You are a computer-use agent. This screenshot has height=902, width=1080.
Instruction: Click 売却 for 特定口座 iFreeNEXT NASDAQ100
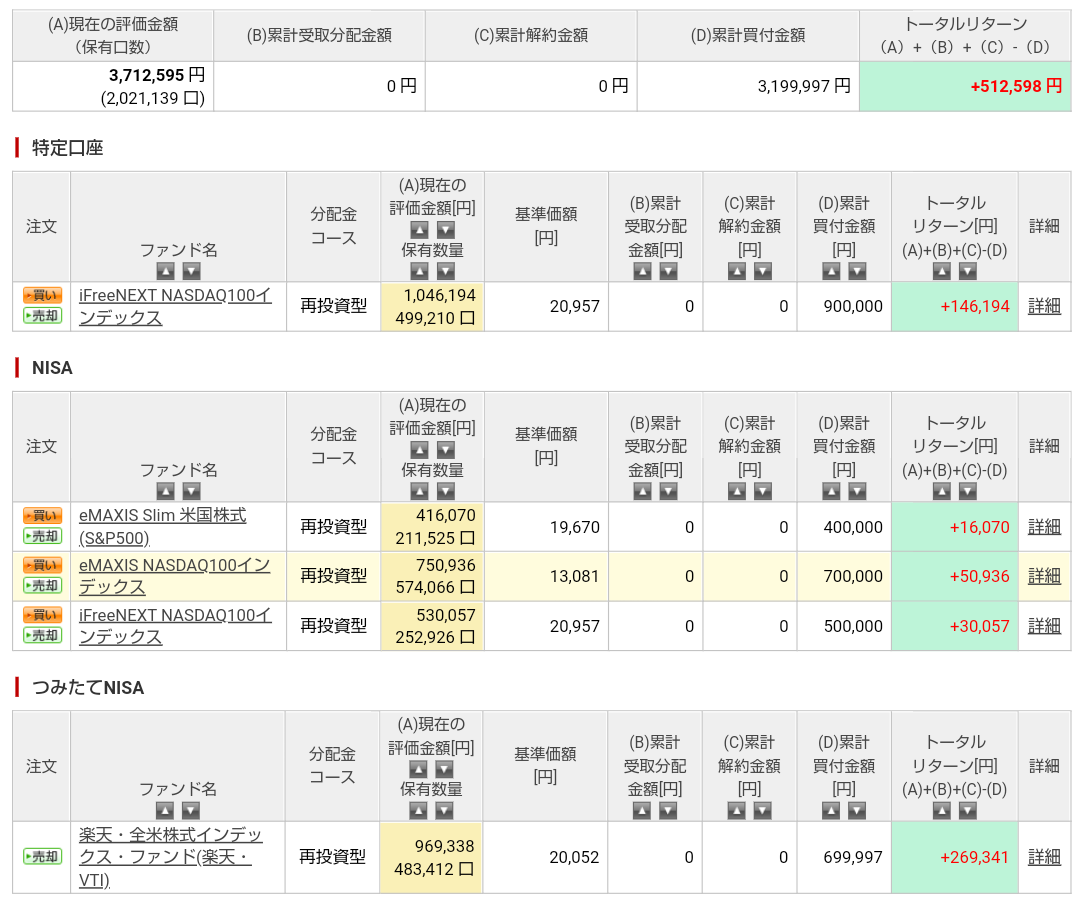(43, 315)
